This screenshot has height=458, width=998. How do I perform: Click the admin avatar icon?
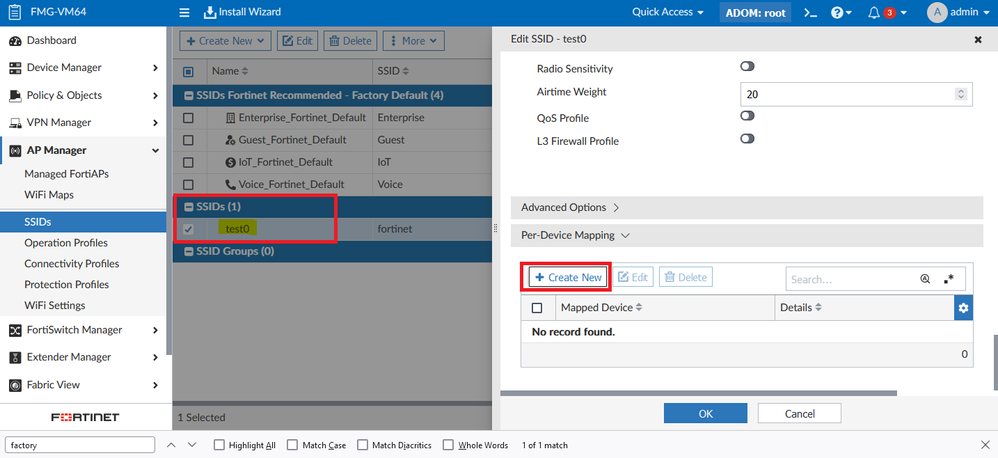[937, 12]
